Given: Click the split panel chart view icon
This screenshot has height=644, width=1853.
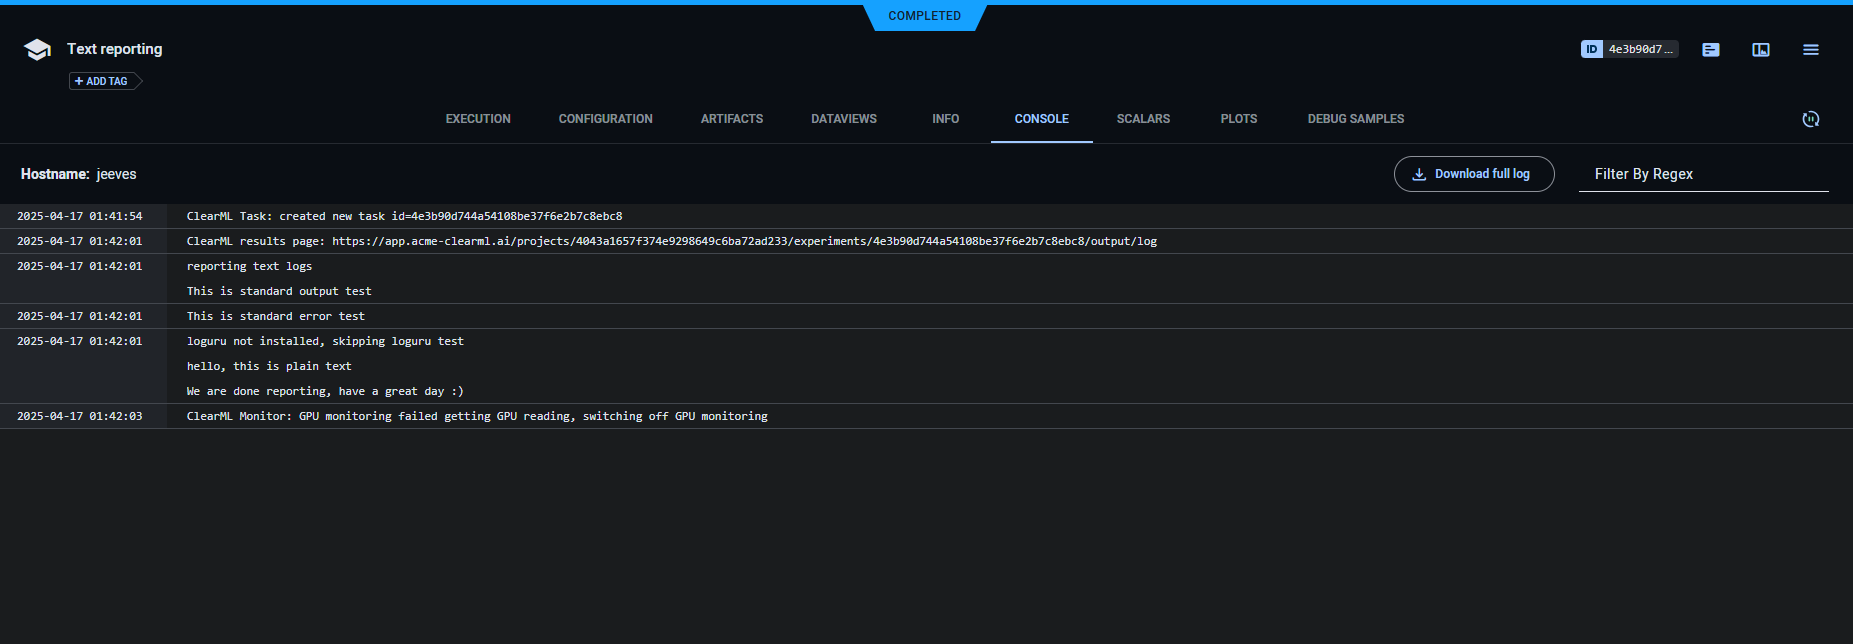Looking at the screenshot, I should click(x=1760, y=50).
